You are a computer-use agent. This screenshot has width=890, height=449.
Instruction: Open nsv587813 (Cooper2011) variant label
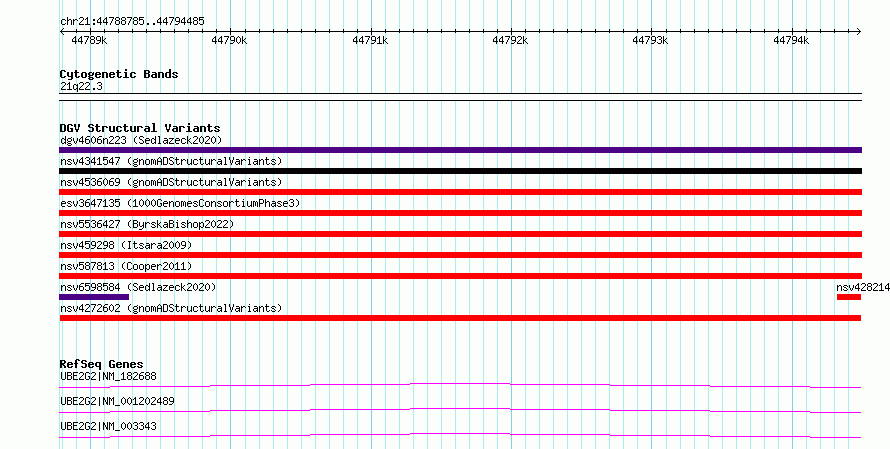tap(126, 266)
